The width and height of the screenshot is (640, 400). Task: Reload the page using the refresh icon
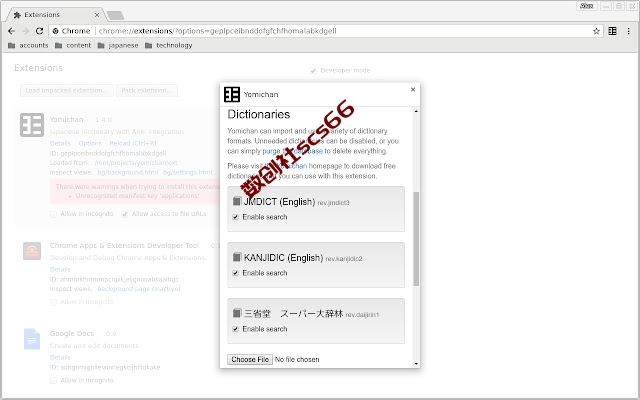point(39,31)
